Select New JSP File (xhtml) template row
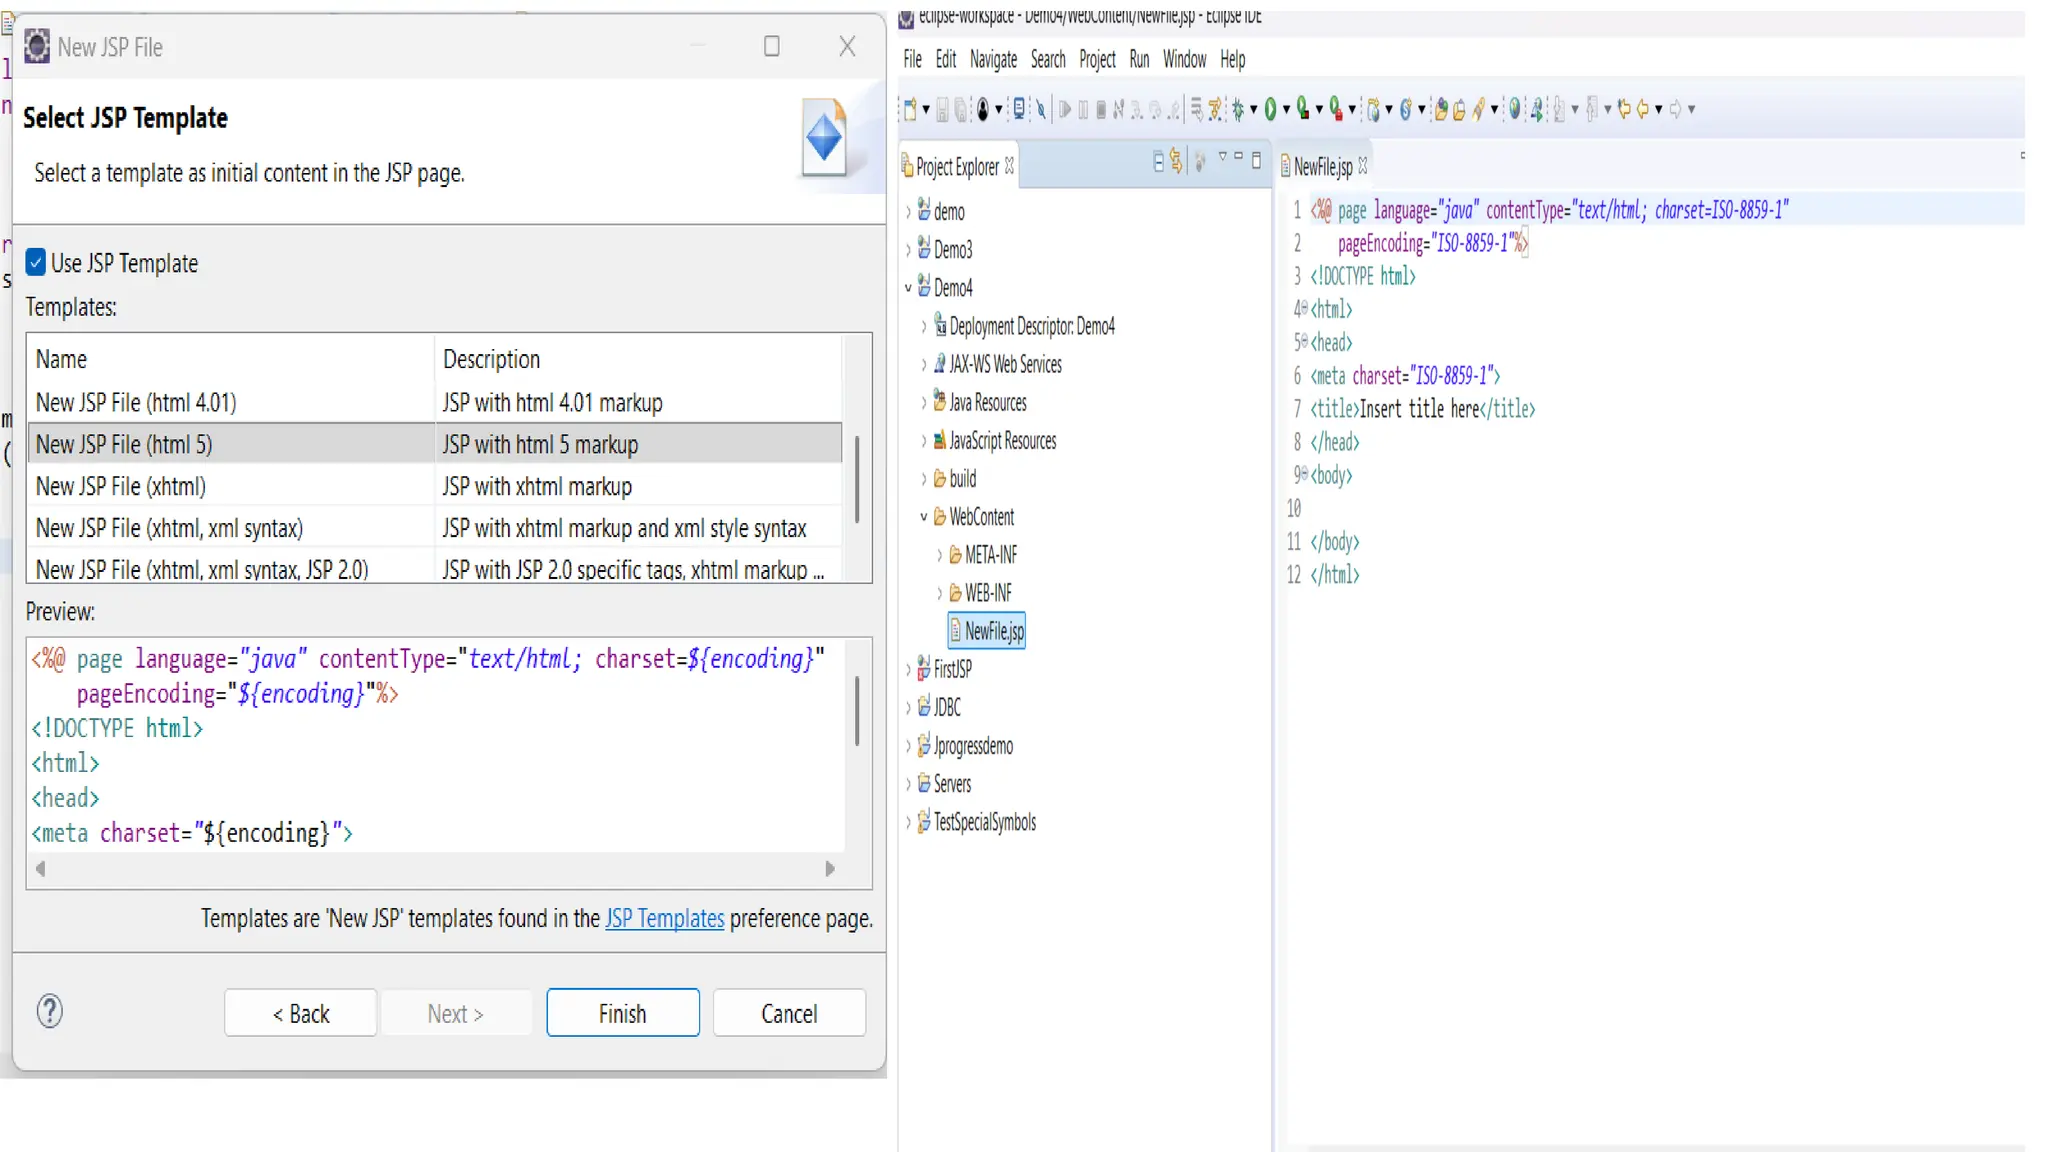This screenshot has width=2048, height=1152. 120,487
